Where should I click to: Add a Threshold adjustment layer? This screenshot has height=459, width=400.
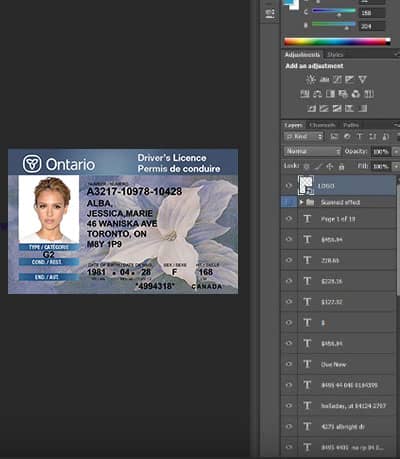tap(337, 108)
